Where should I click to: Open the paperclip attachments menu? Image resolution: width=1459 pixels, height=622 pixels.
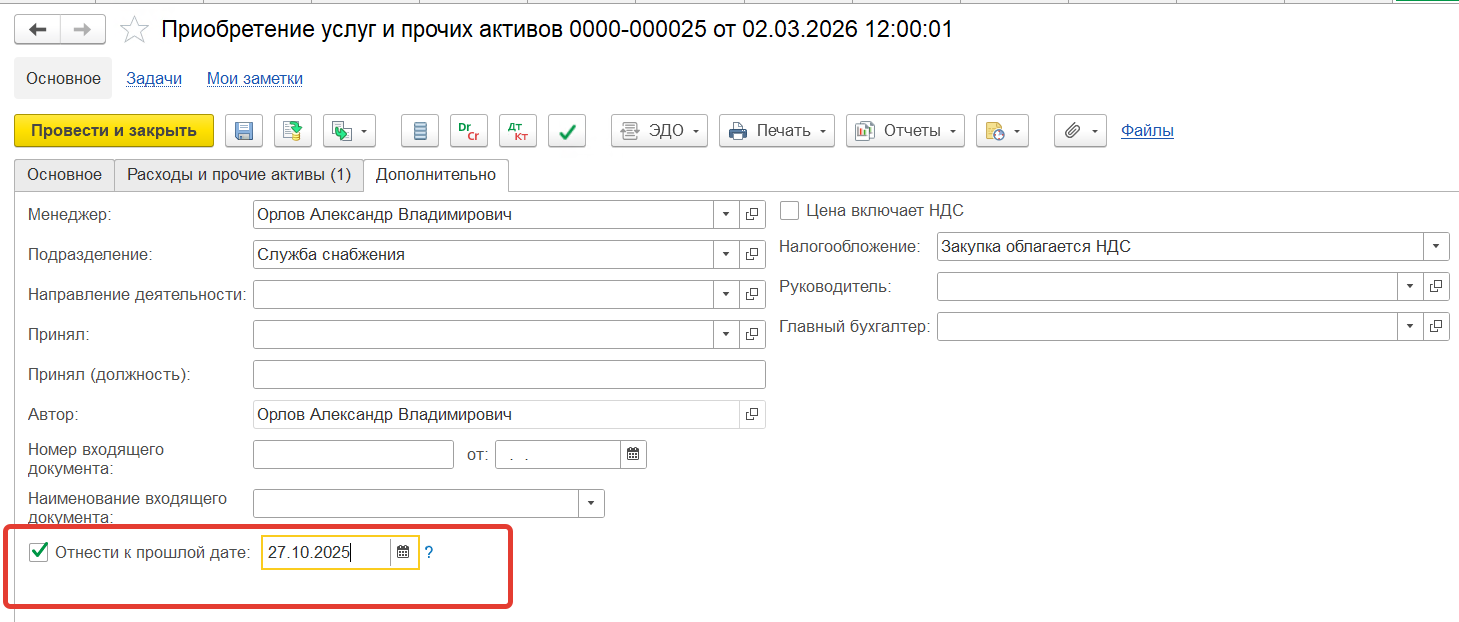[x=1080, y=131]
